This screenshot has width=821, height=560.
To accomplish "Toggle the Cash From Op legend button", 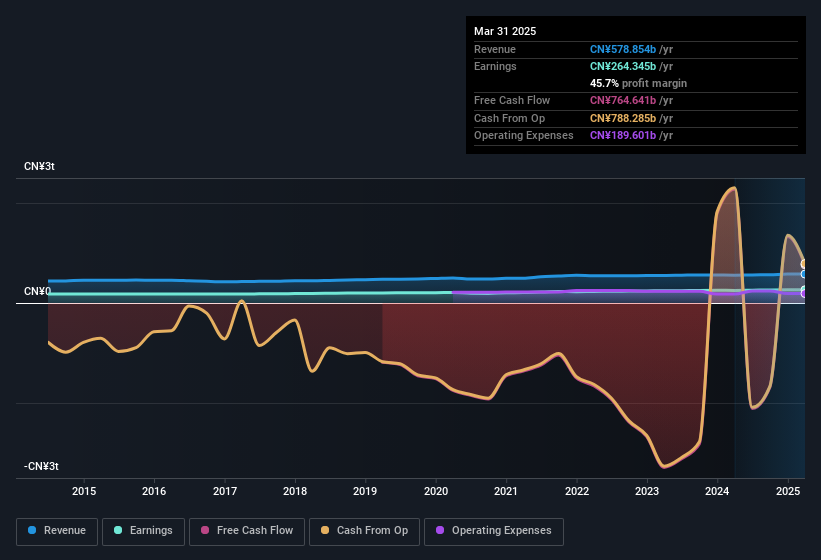I will pyautogui.click(x=364, y=531).
